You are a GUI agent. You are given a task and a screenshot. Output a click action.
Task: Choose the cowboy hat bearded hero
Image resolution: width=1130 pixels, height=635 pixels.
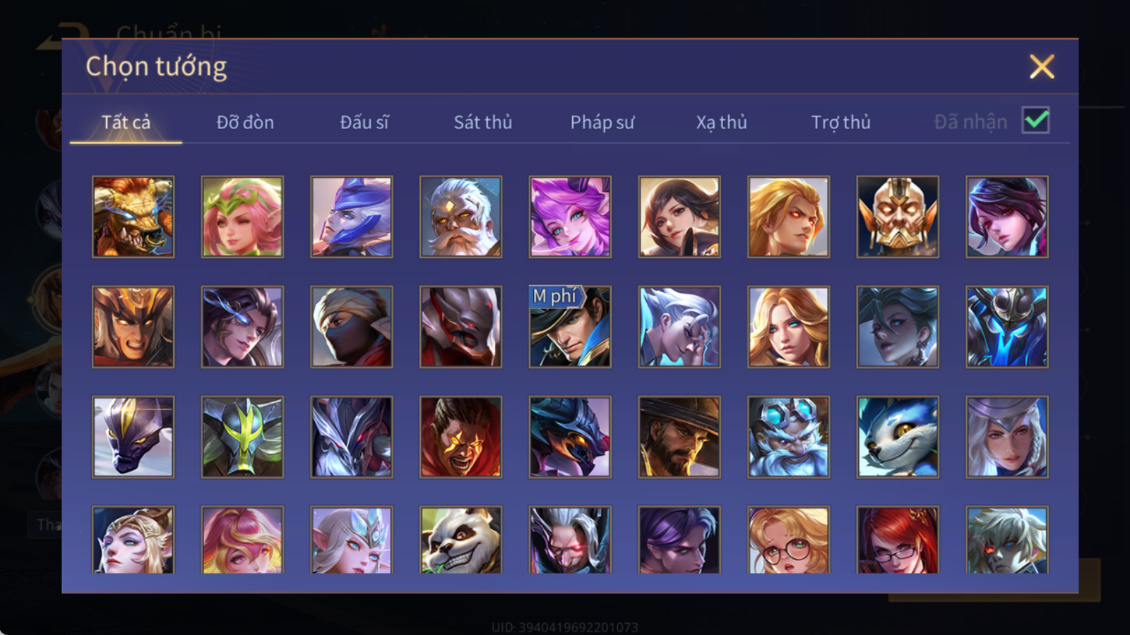pos(679,437)
